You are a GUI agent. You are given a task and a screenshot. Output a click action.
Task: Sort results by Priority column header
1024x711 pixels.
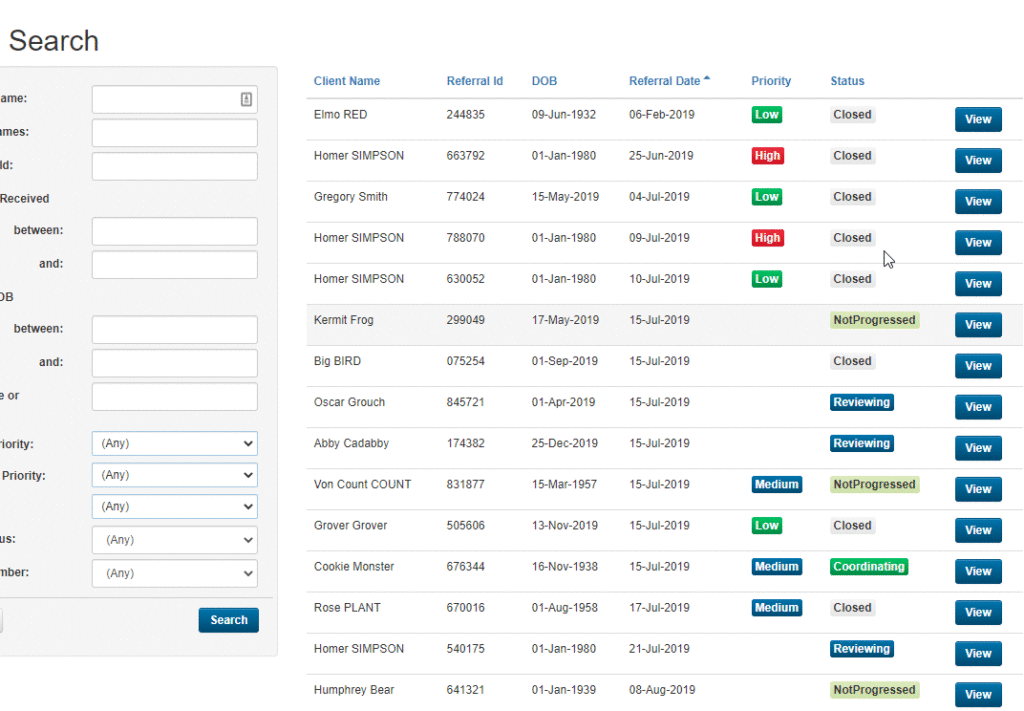click(771, 81)
